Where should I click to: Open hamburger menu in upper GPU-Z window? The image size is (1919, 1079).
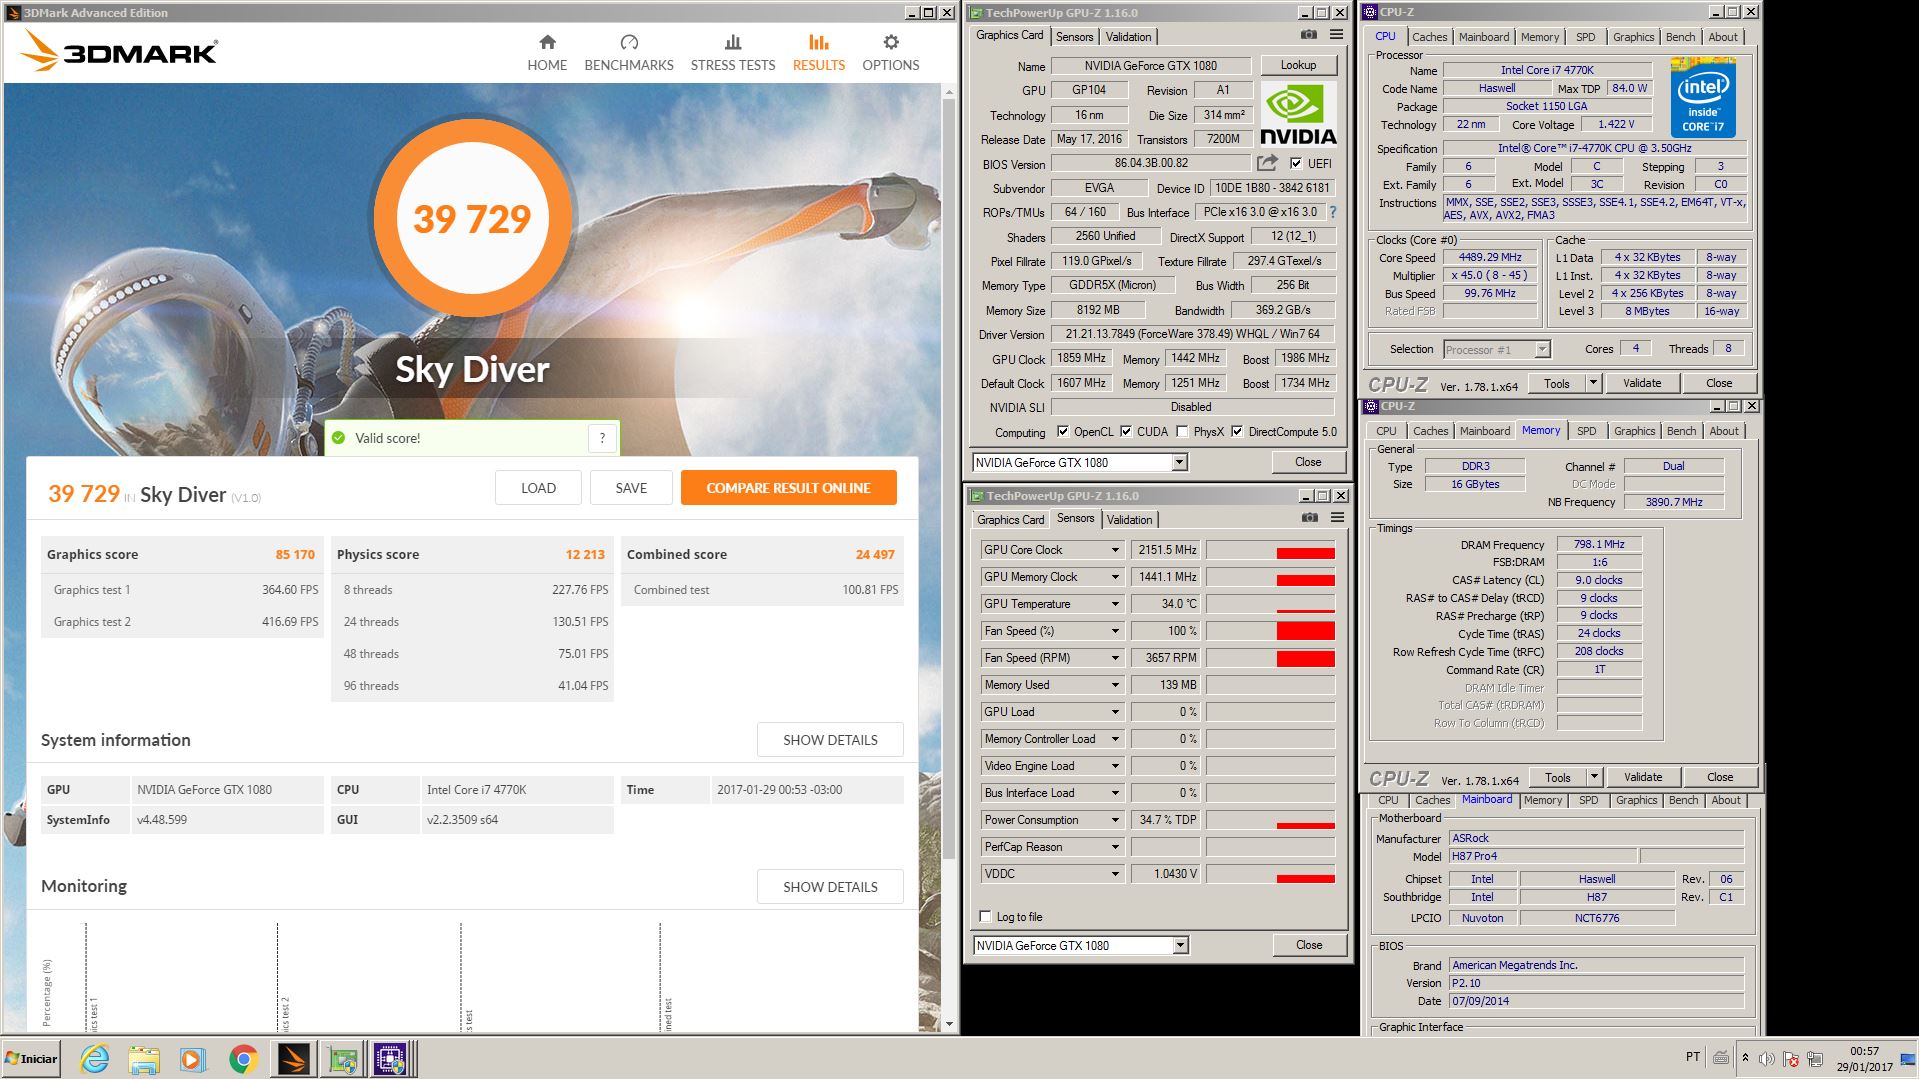pyautogui.click(x=1336, y=35)
